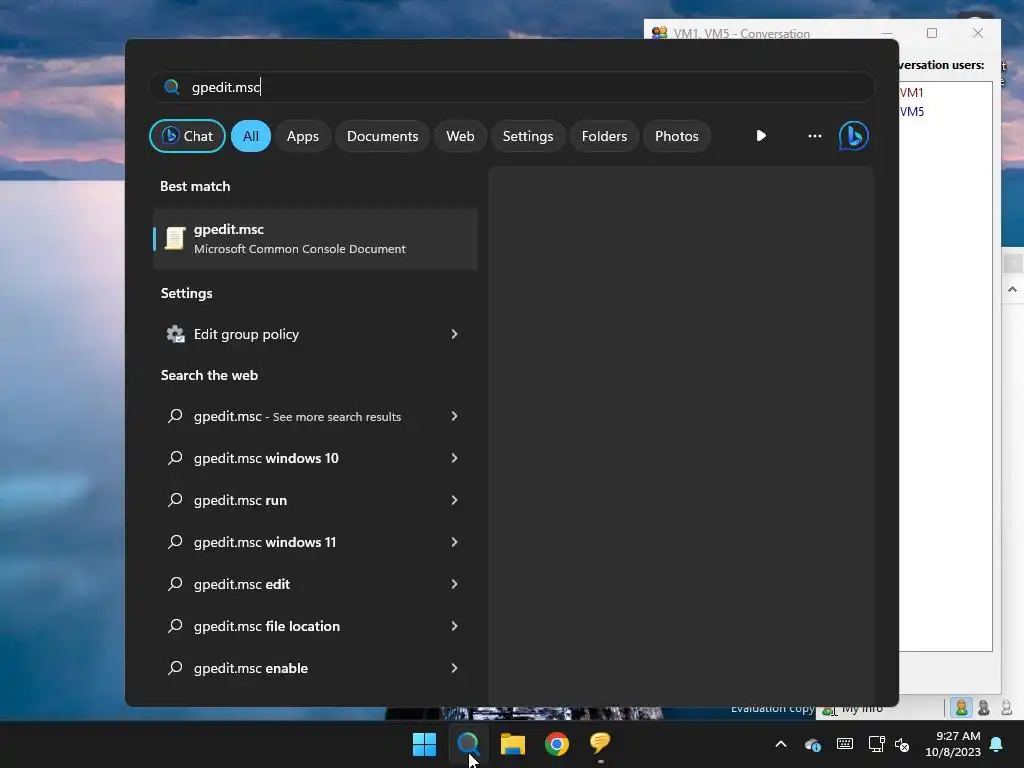Image resolution: width=1024 pixels, height=768 pixels.
Task: Expand the gpedit.msc edit chevron
Action: [455, 584]
